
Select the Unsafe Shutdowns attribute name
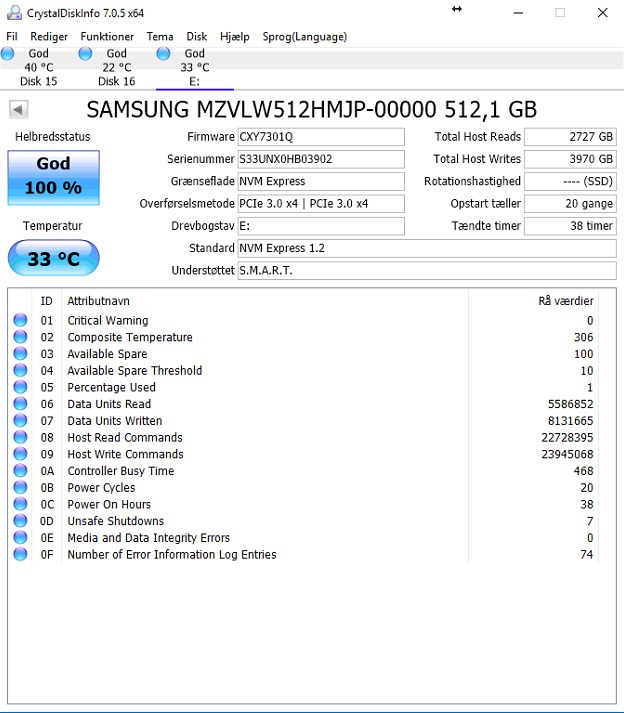[116, 521]
